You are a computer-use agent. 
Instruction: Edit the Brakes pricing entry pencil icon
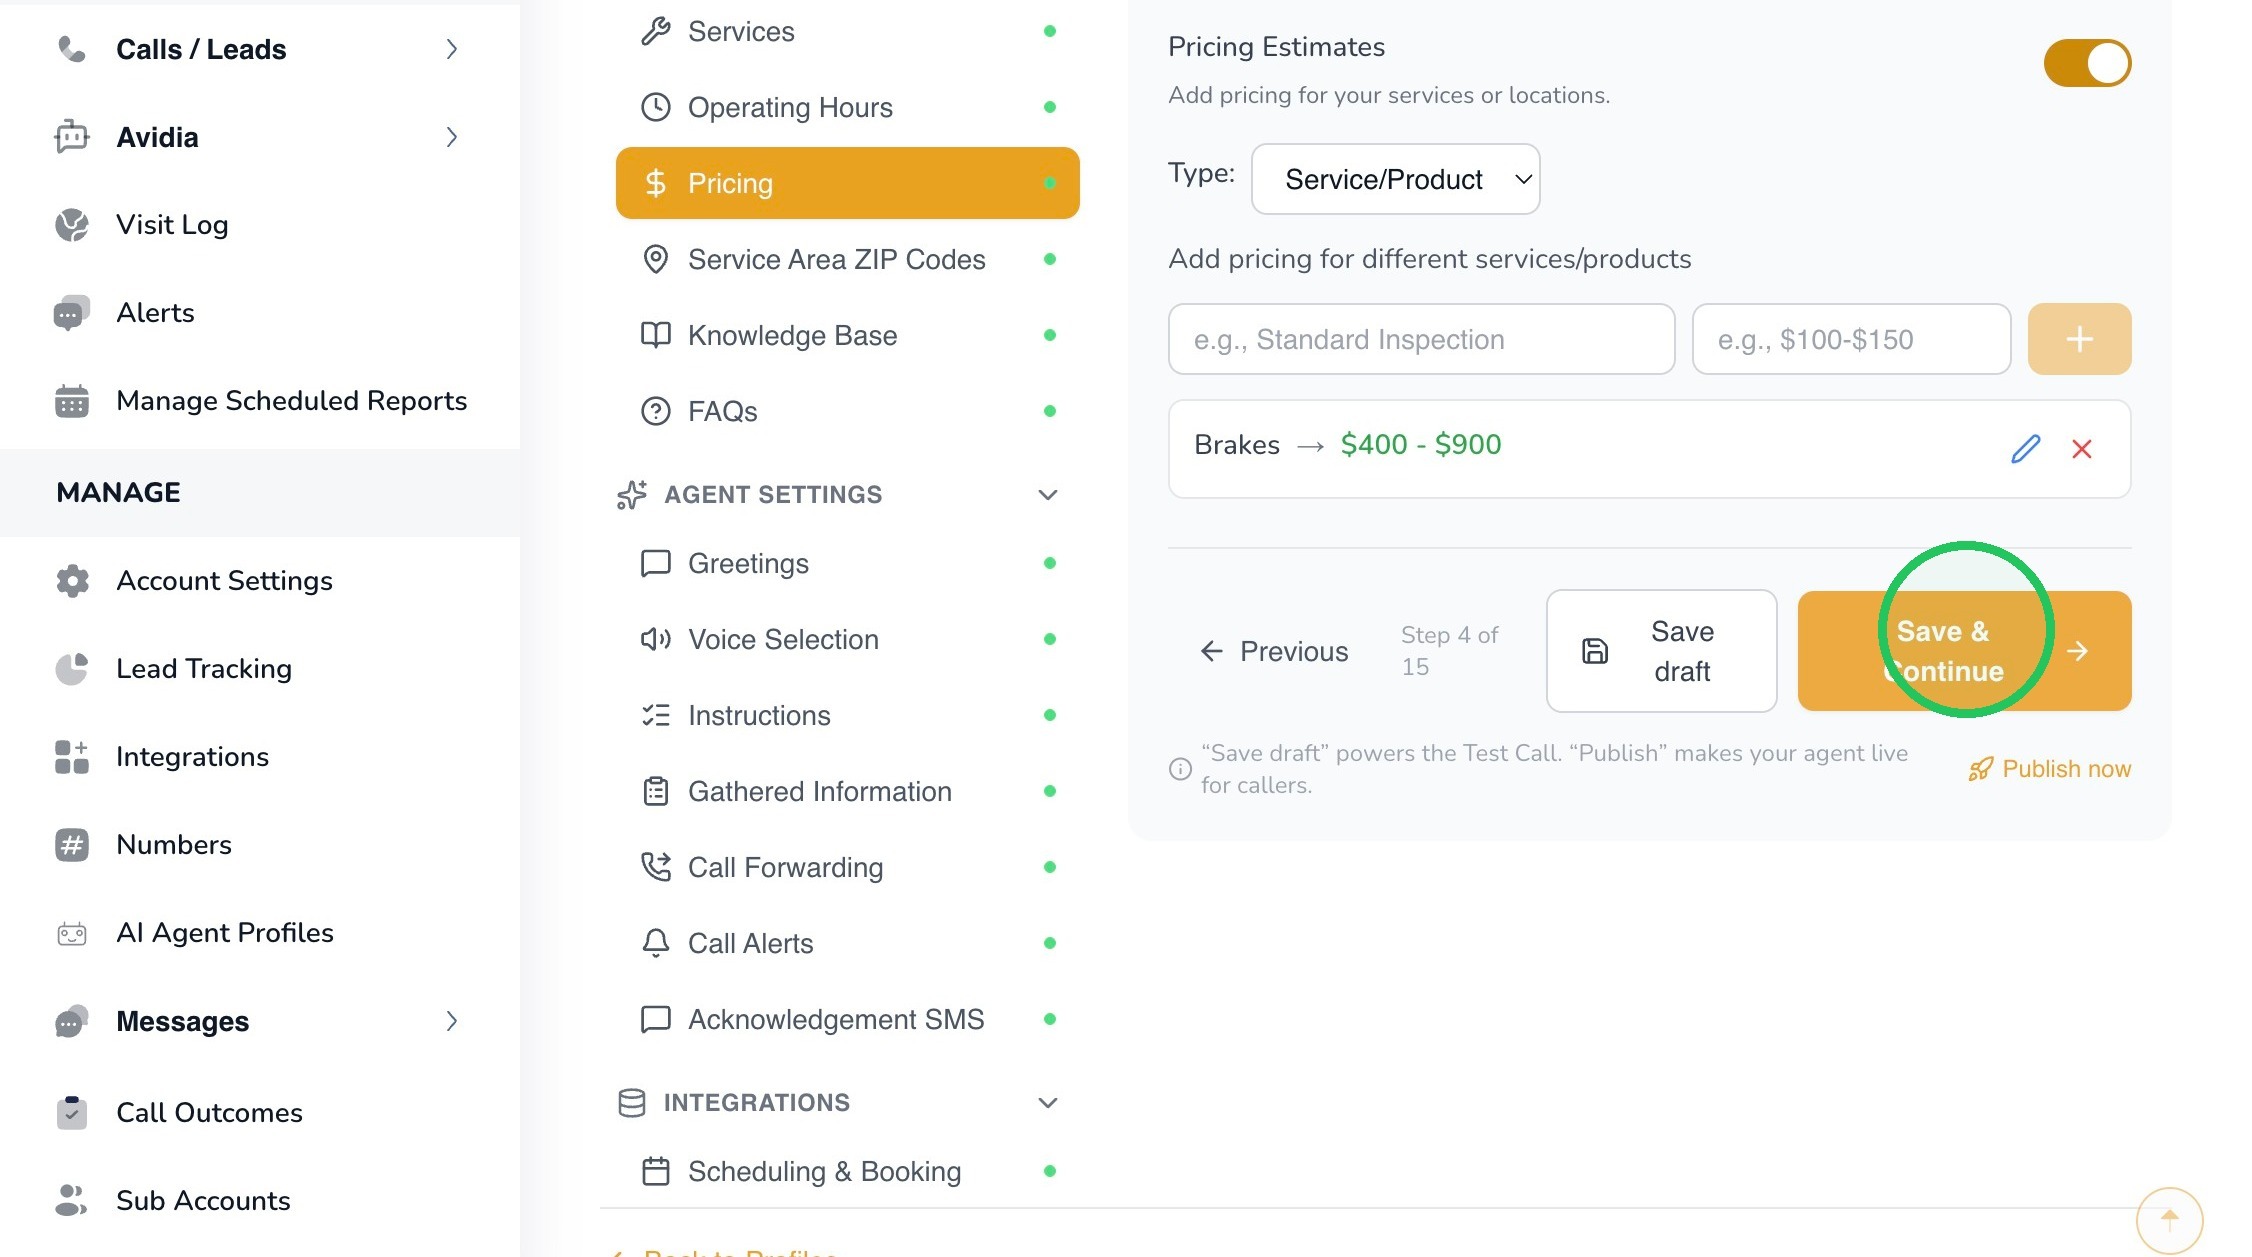click(x=2025, y=449)
